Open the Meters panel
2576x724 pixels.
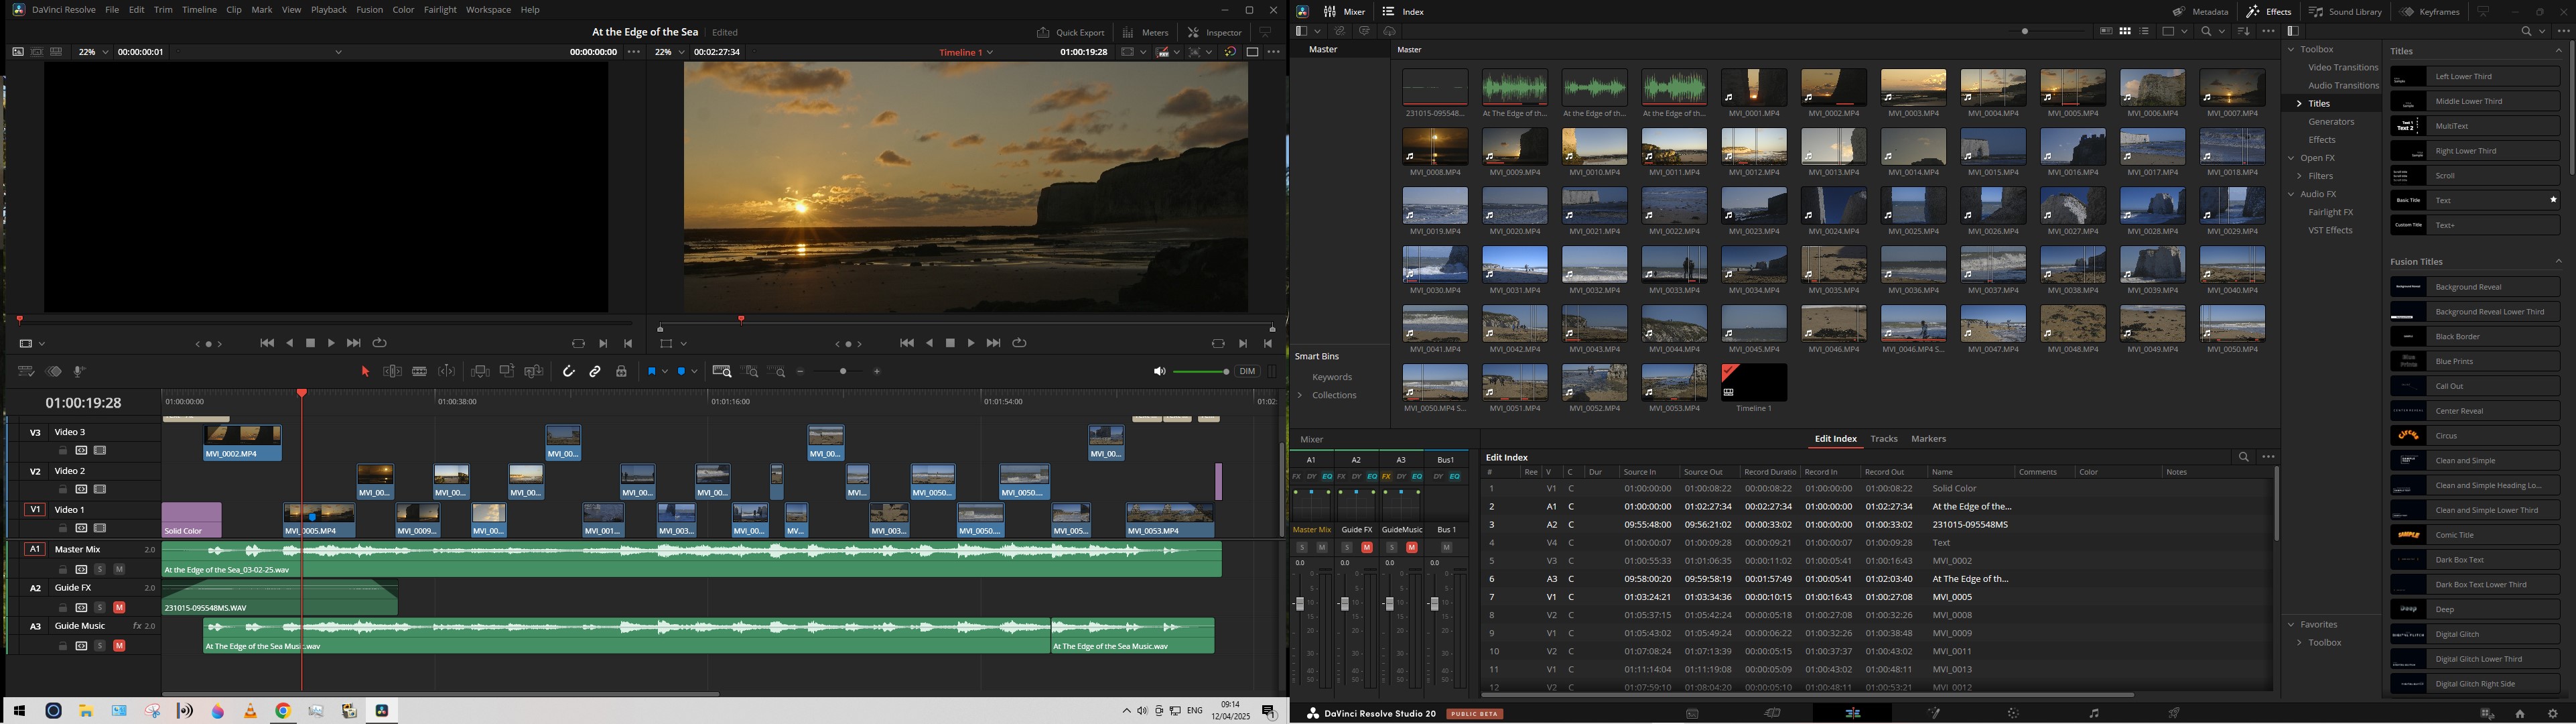pyautogui.click(x=1146, y=33)
